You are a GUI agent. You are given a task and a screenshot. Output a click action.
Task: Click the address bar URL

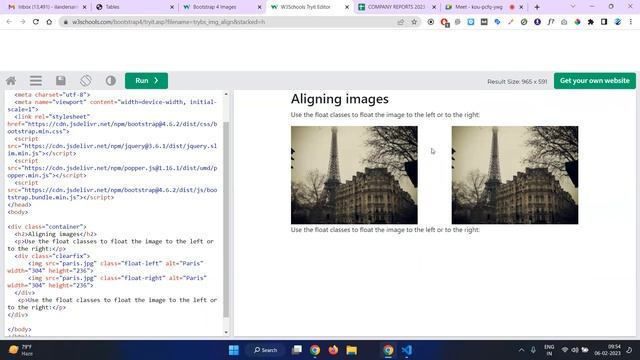(x=169, y=22)
